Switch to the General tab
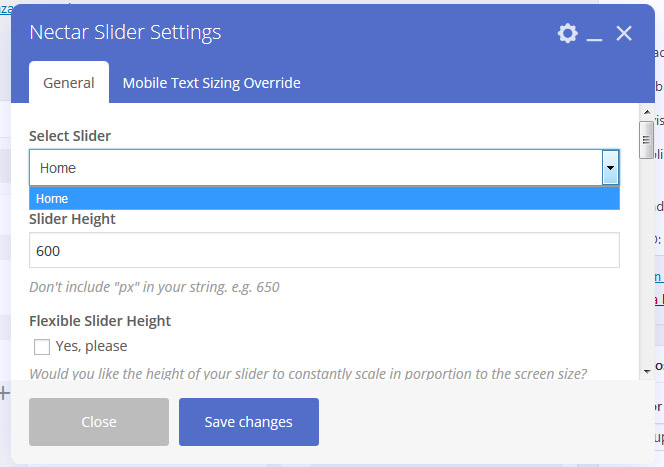The image size is (664, 467). 69,83
